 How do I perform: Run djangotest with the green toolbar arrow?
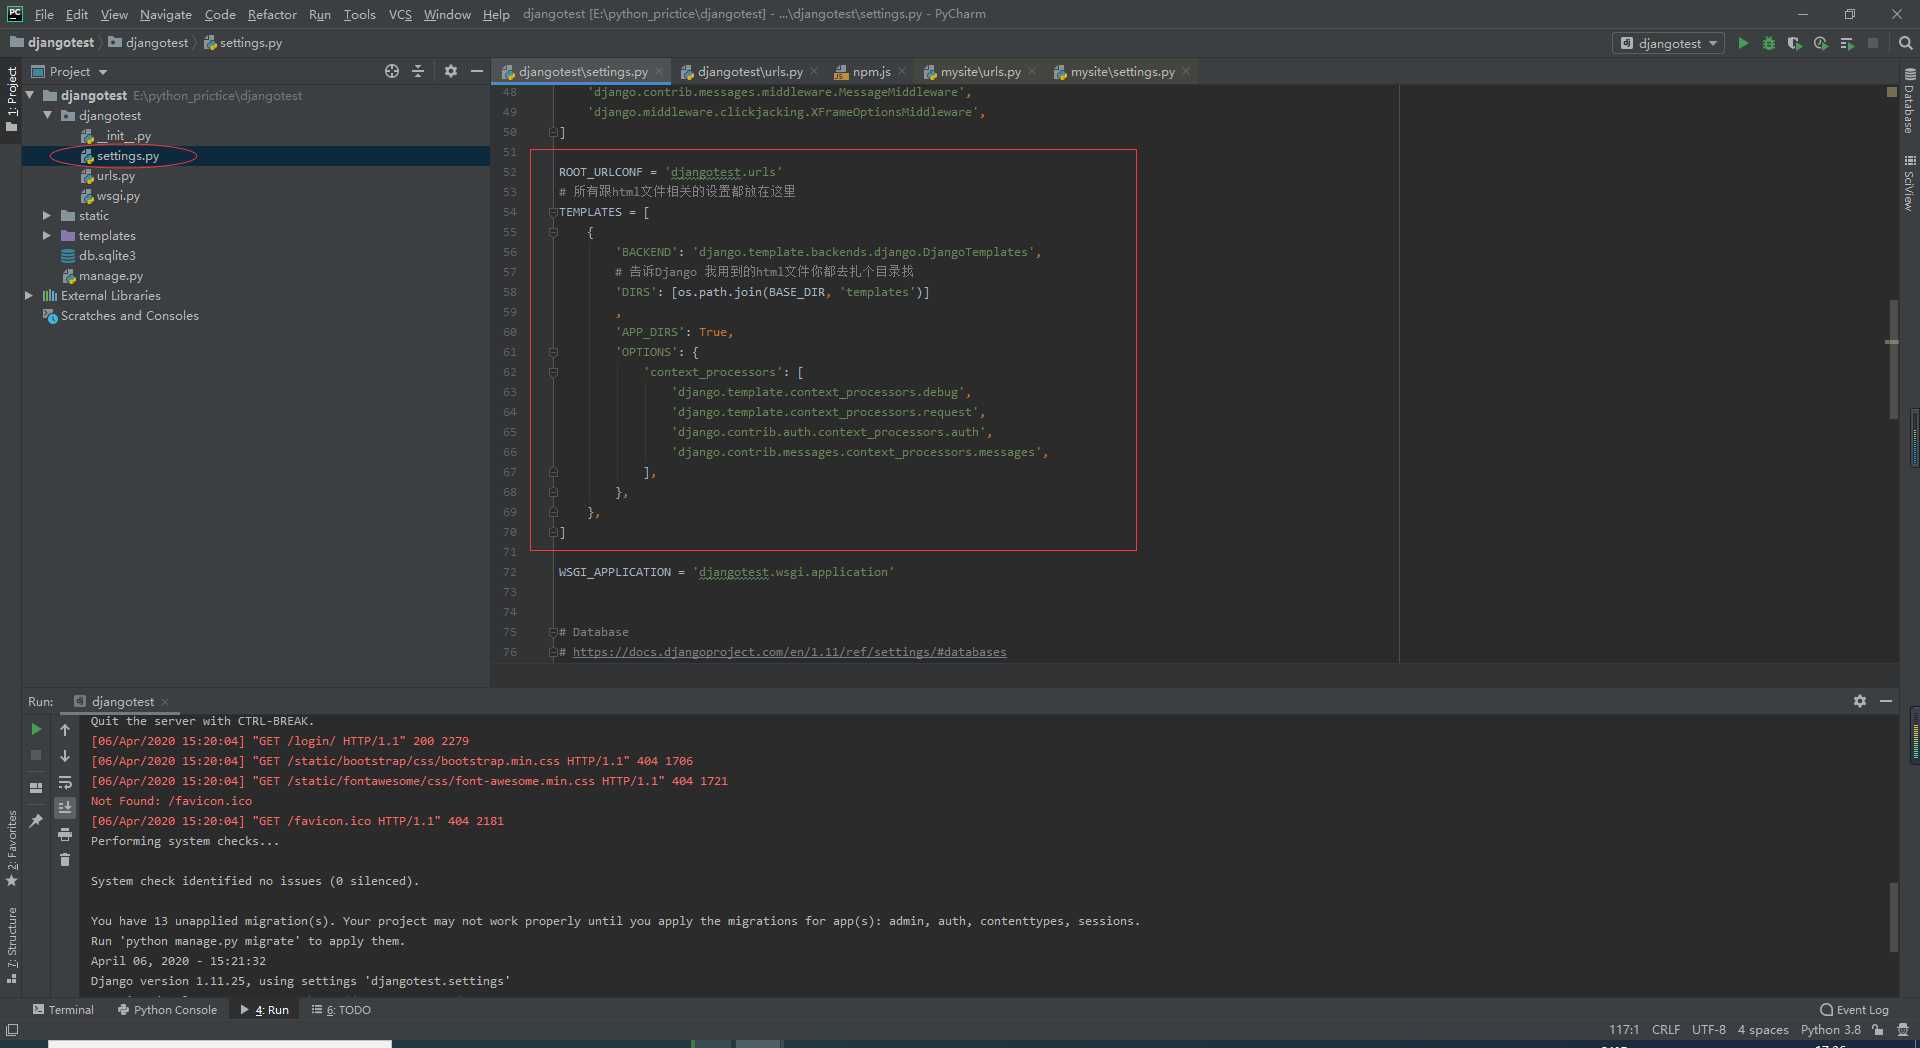1743,43
